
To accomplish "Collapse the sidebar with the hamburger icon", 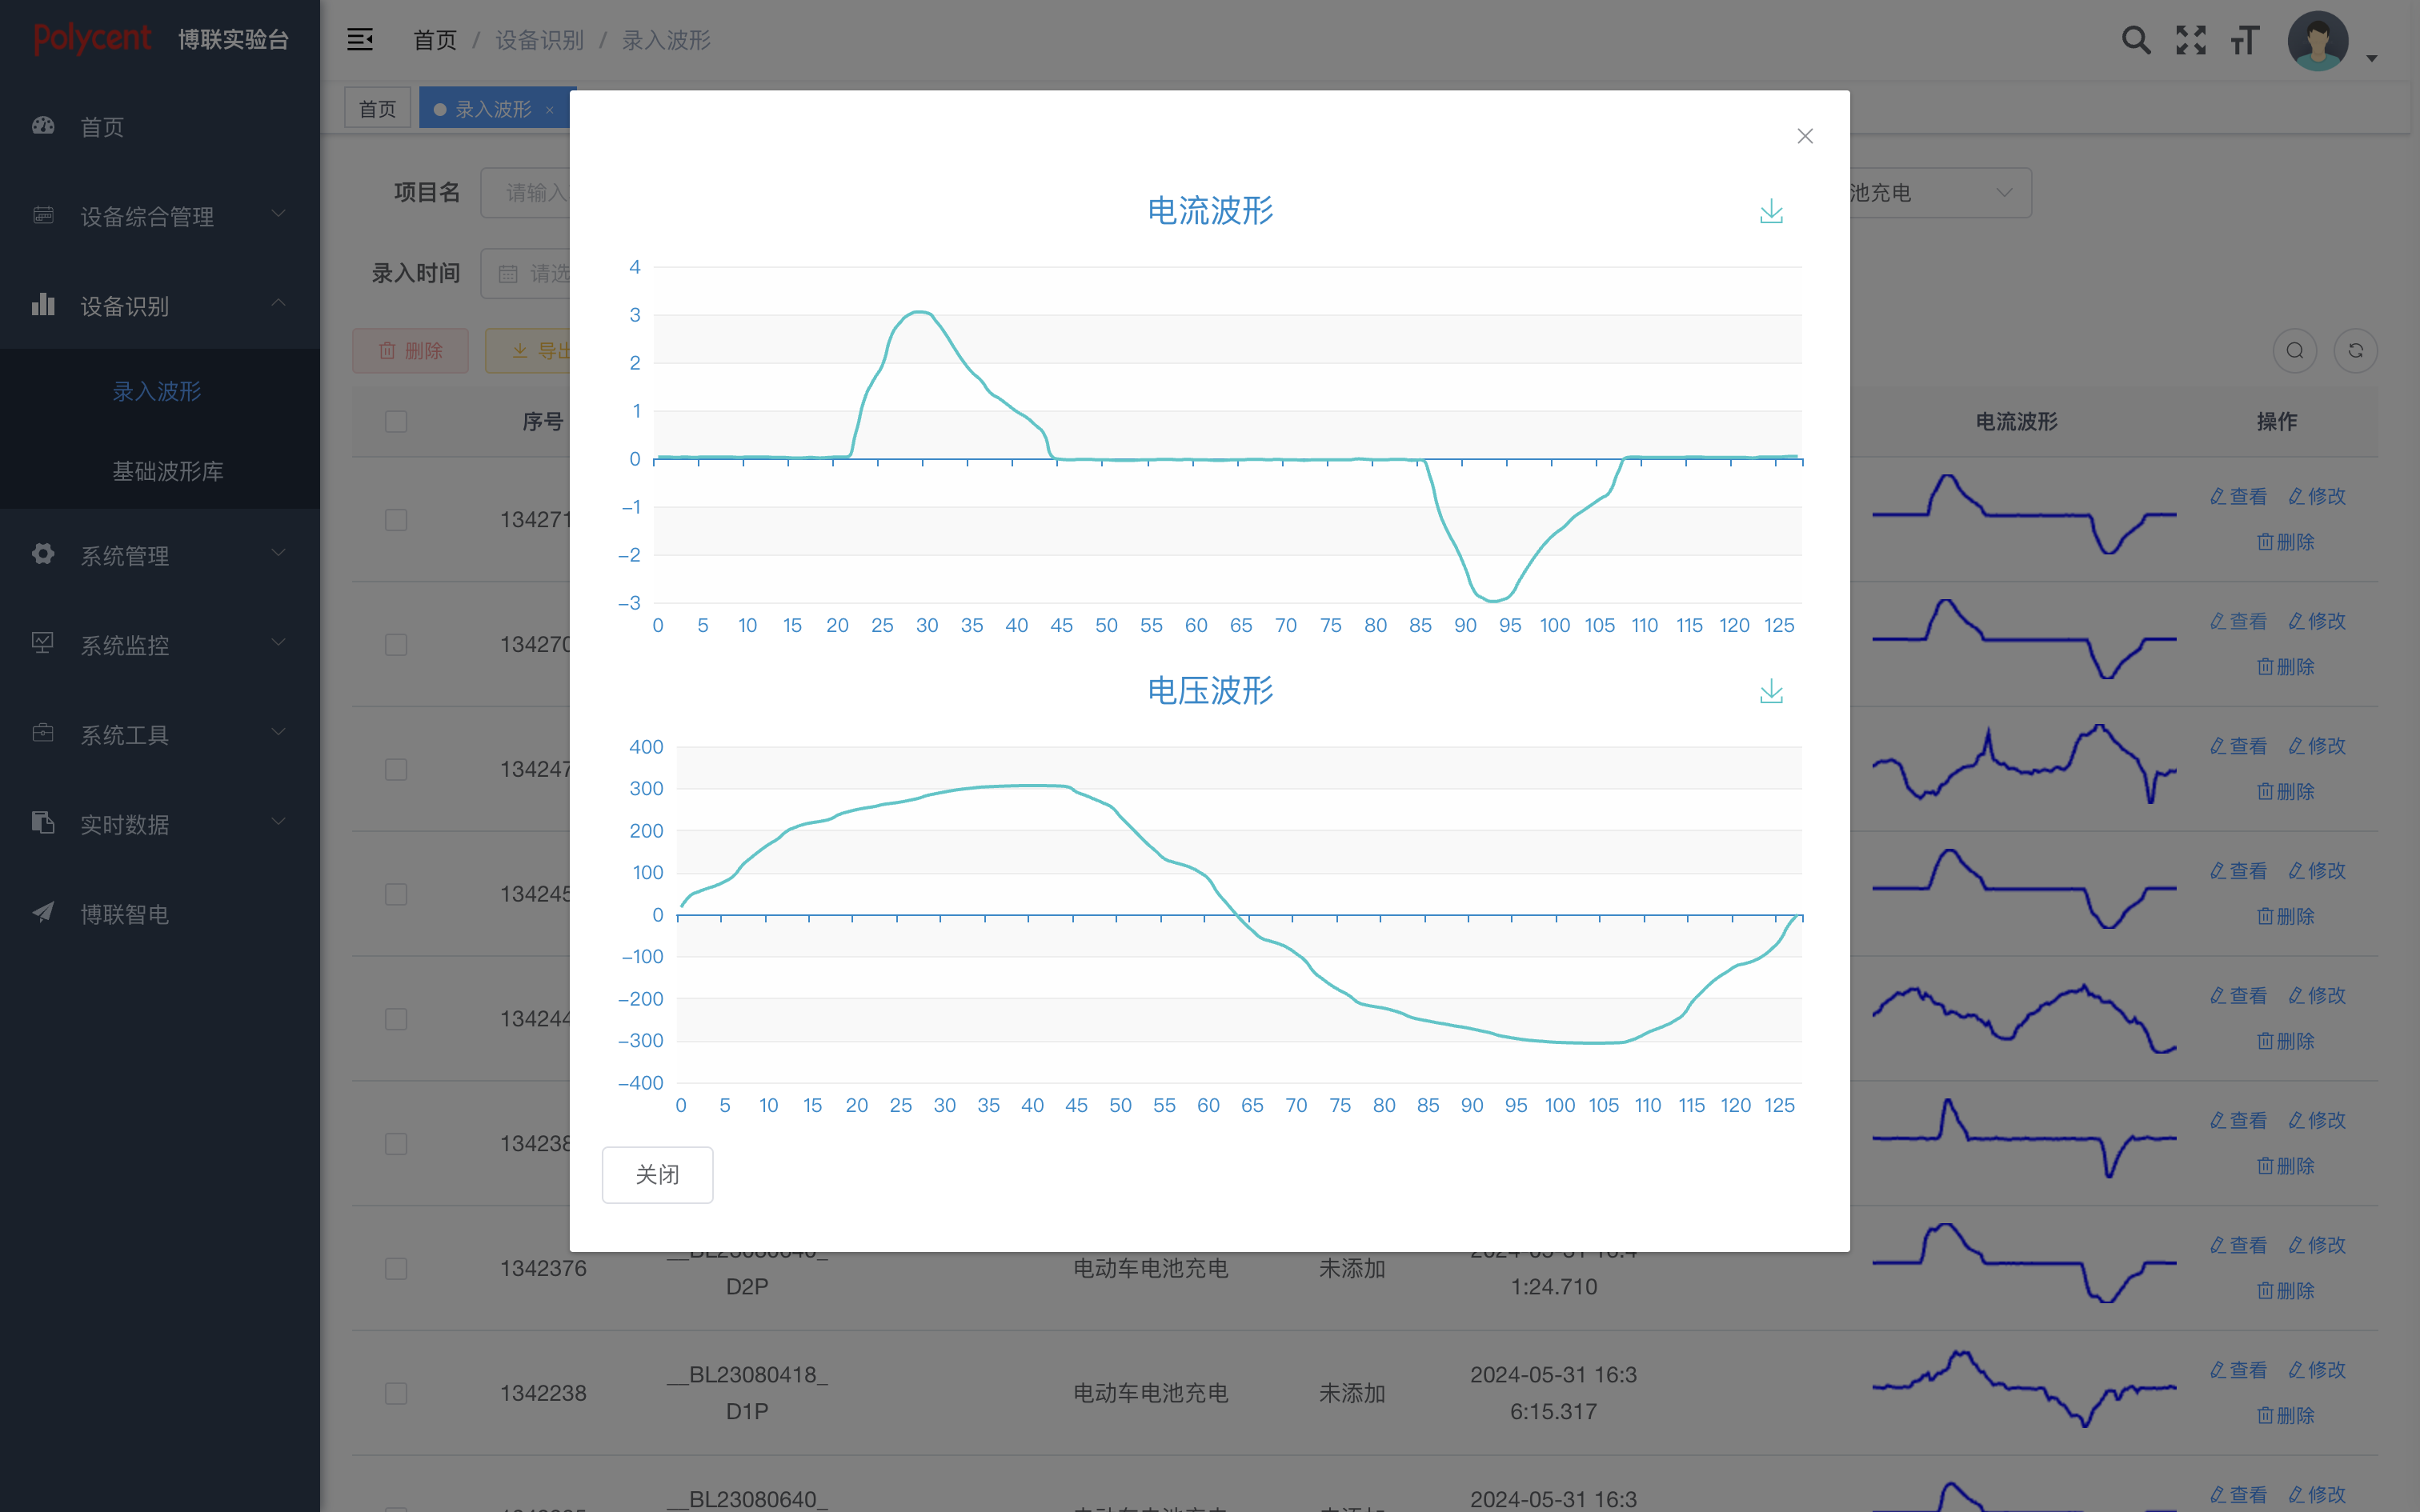I will point(359,40).
